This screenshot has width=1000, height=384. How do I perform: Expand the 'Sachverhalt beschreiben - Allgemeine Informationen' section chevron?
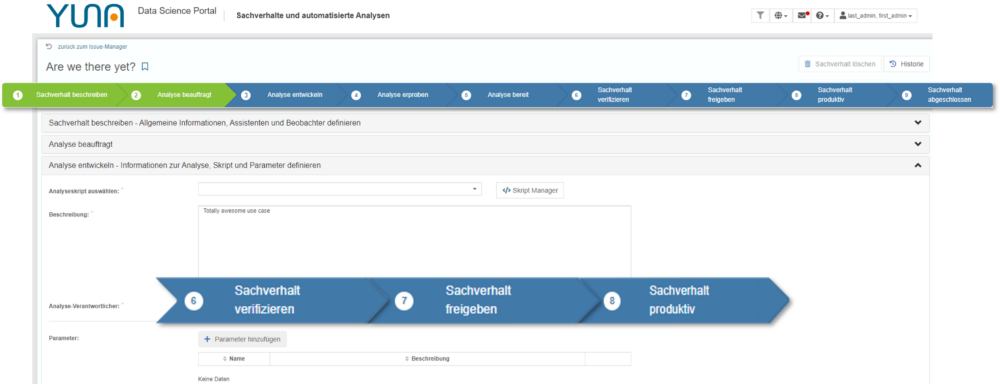[x=918, y=122]
